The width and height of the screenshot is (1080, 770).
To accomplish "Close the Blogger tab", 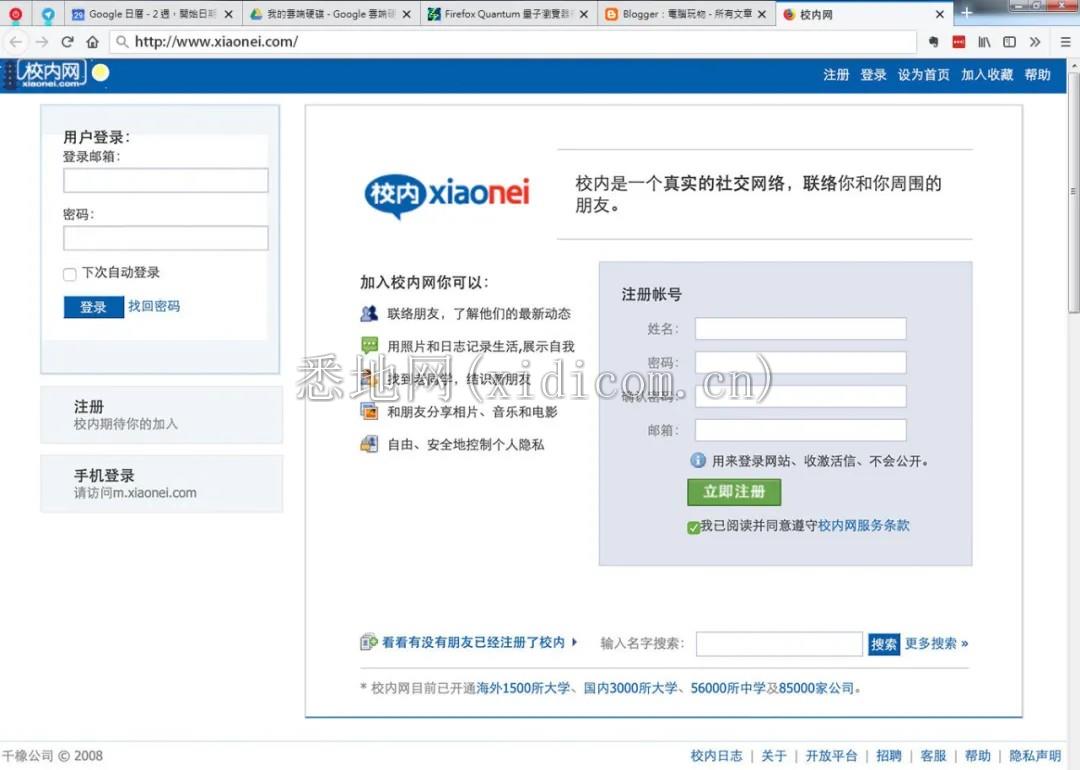I will pyautogui.click(x=761, y=14).
